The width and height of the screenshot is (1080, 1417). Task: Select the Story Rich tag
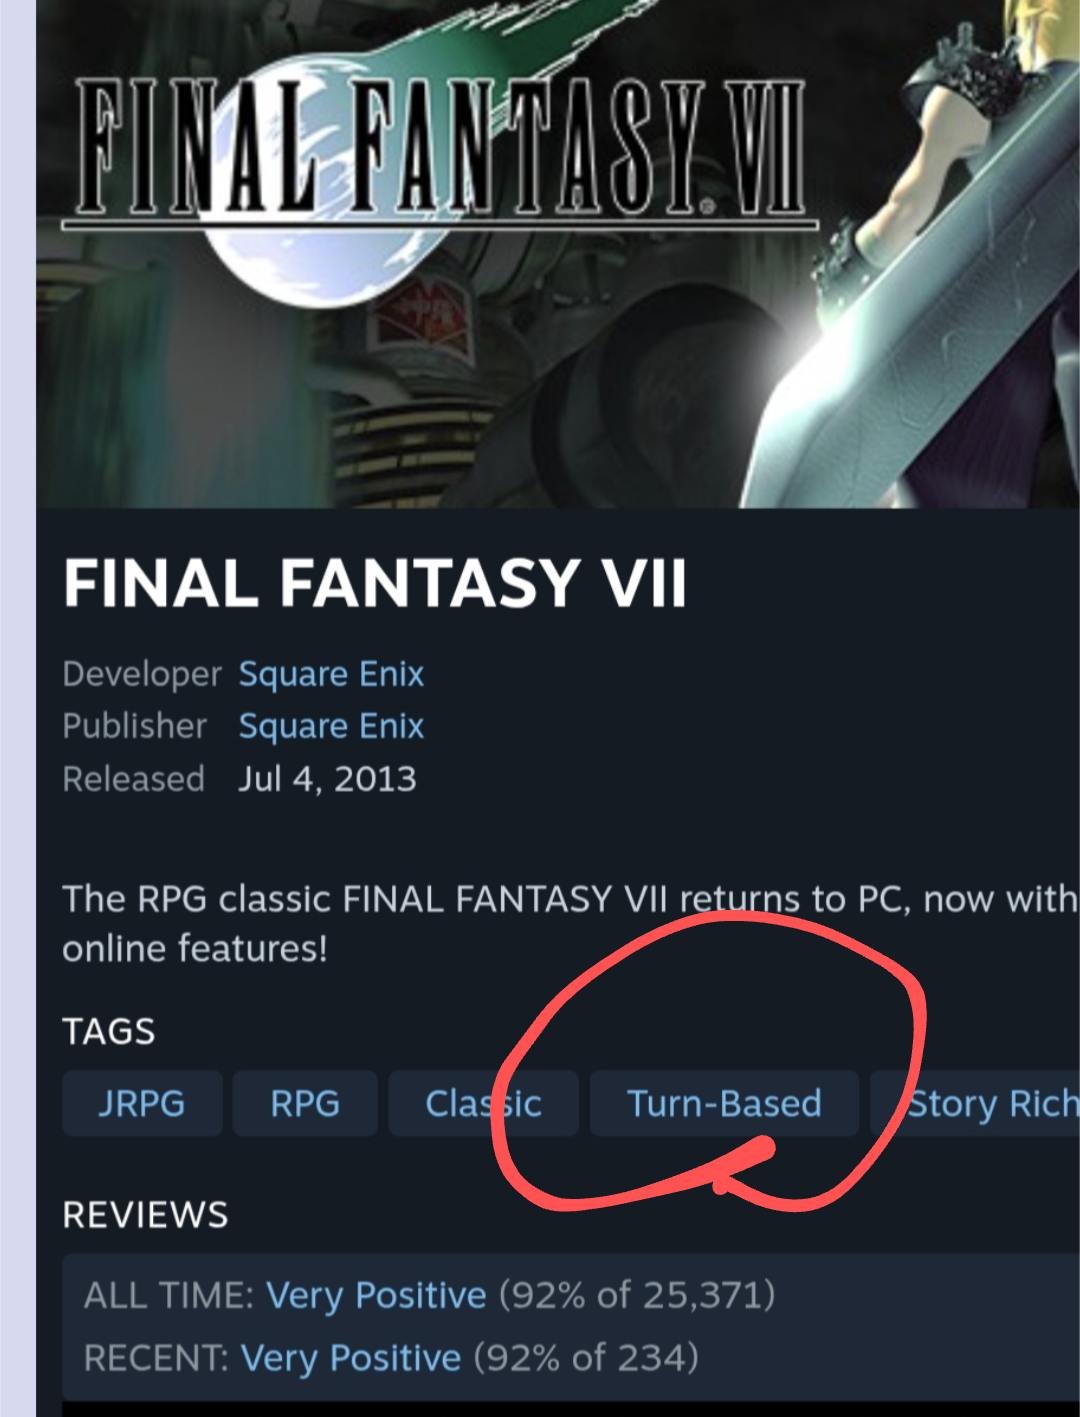coord(976,1103)
